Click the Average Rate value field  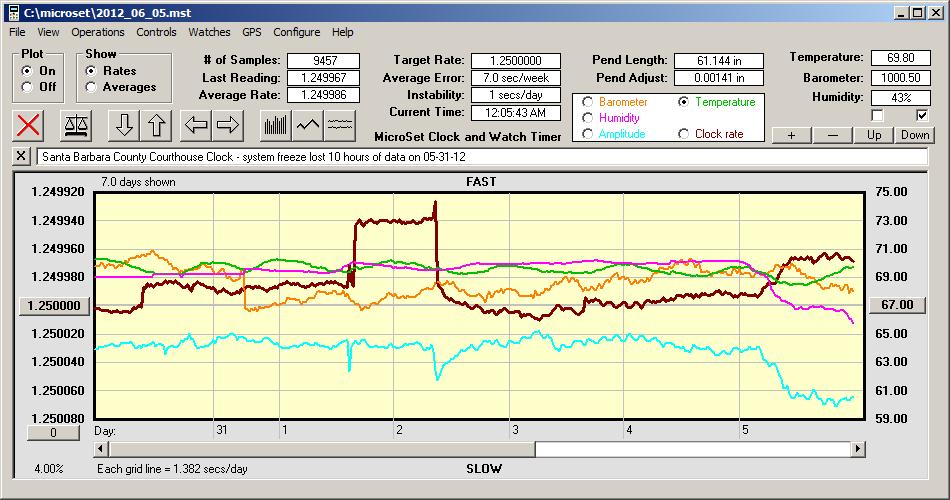tap(324, 95)
